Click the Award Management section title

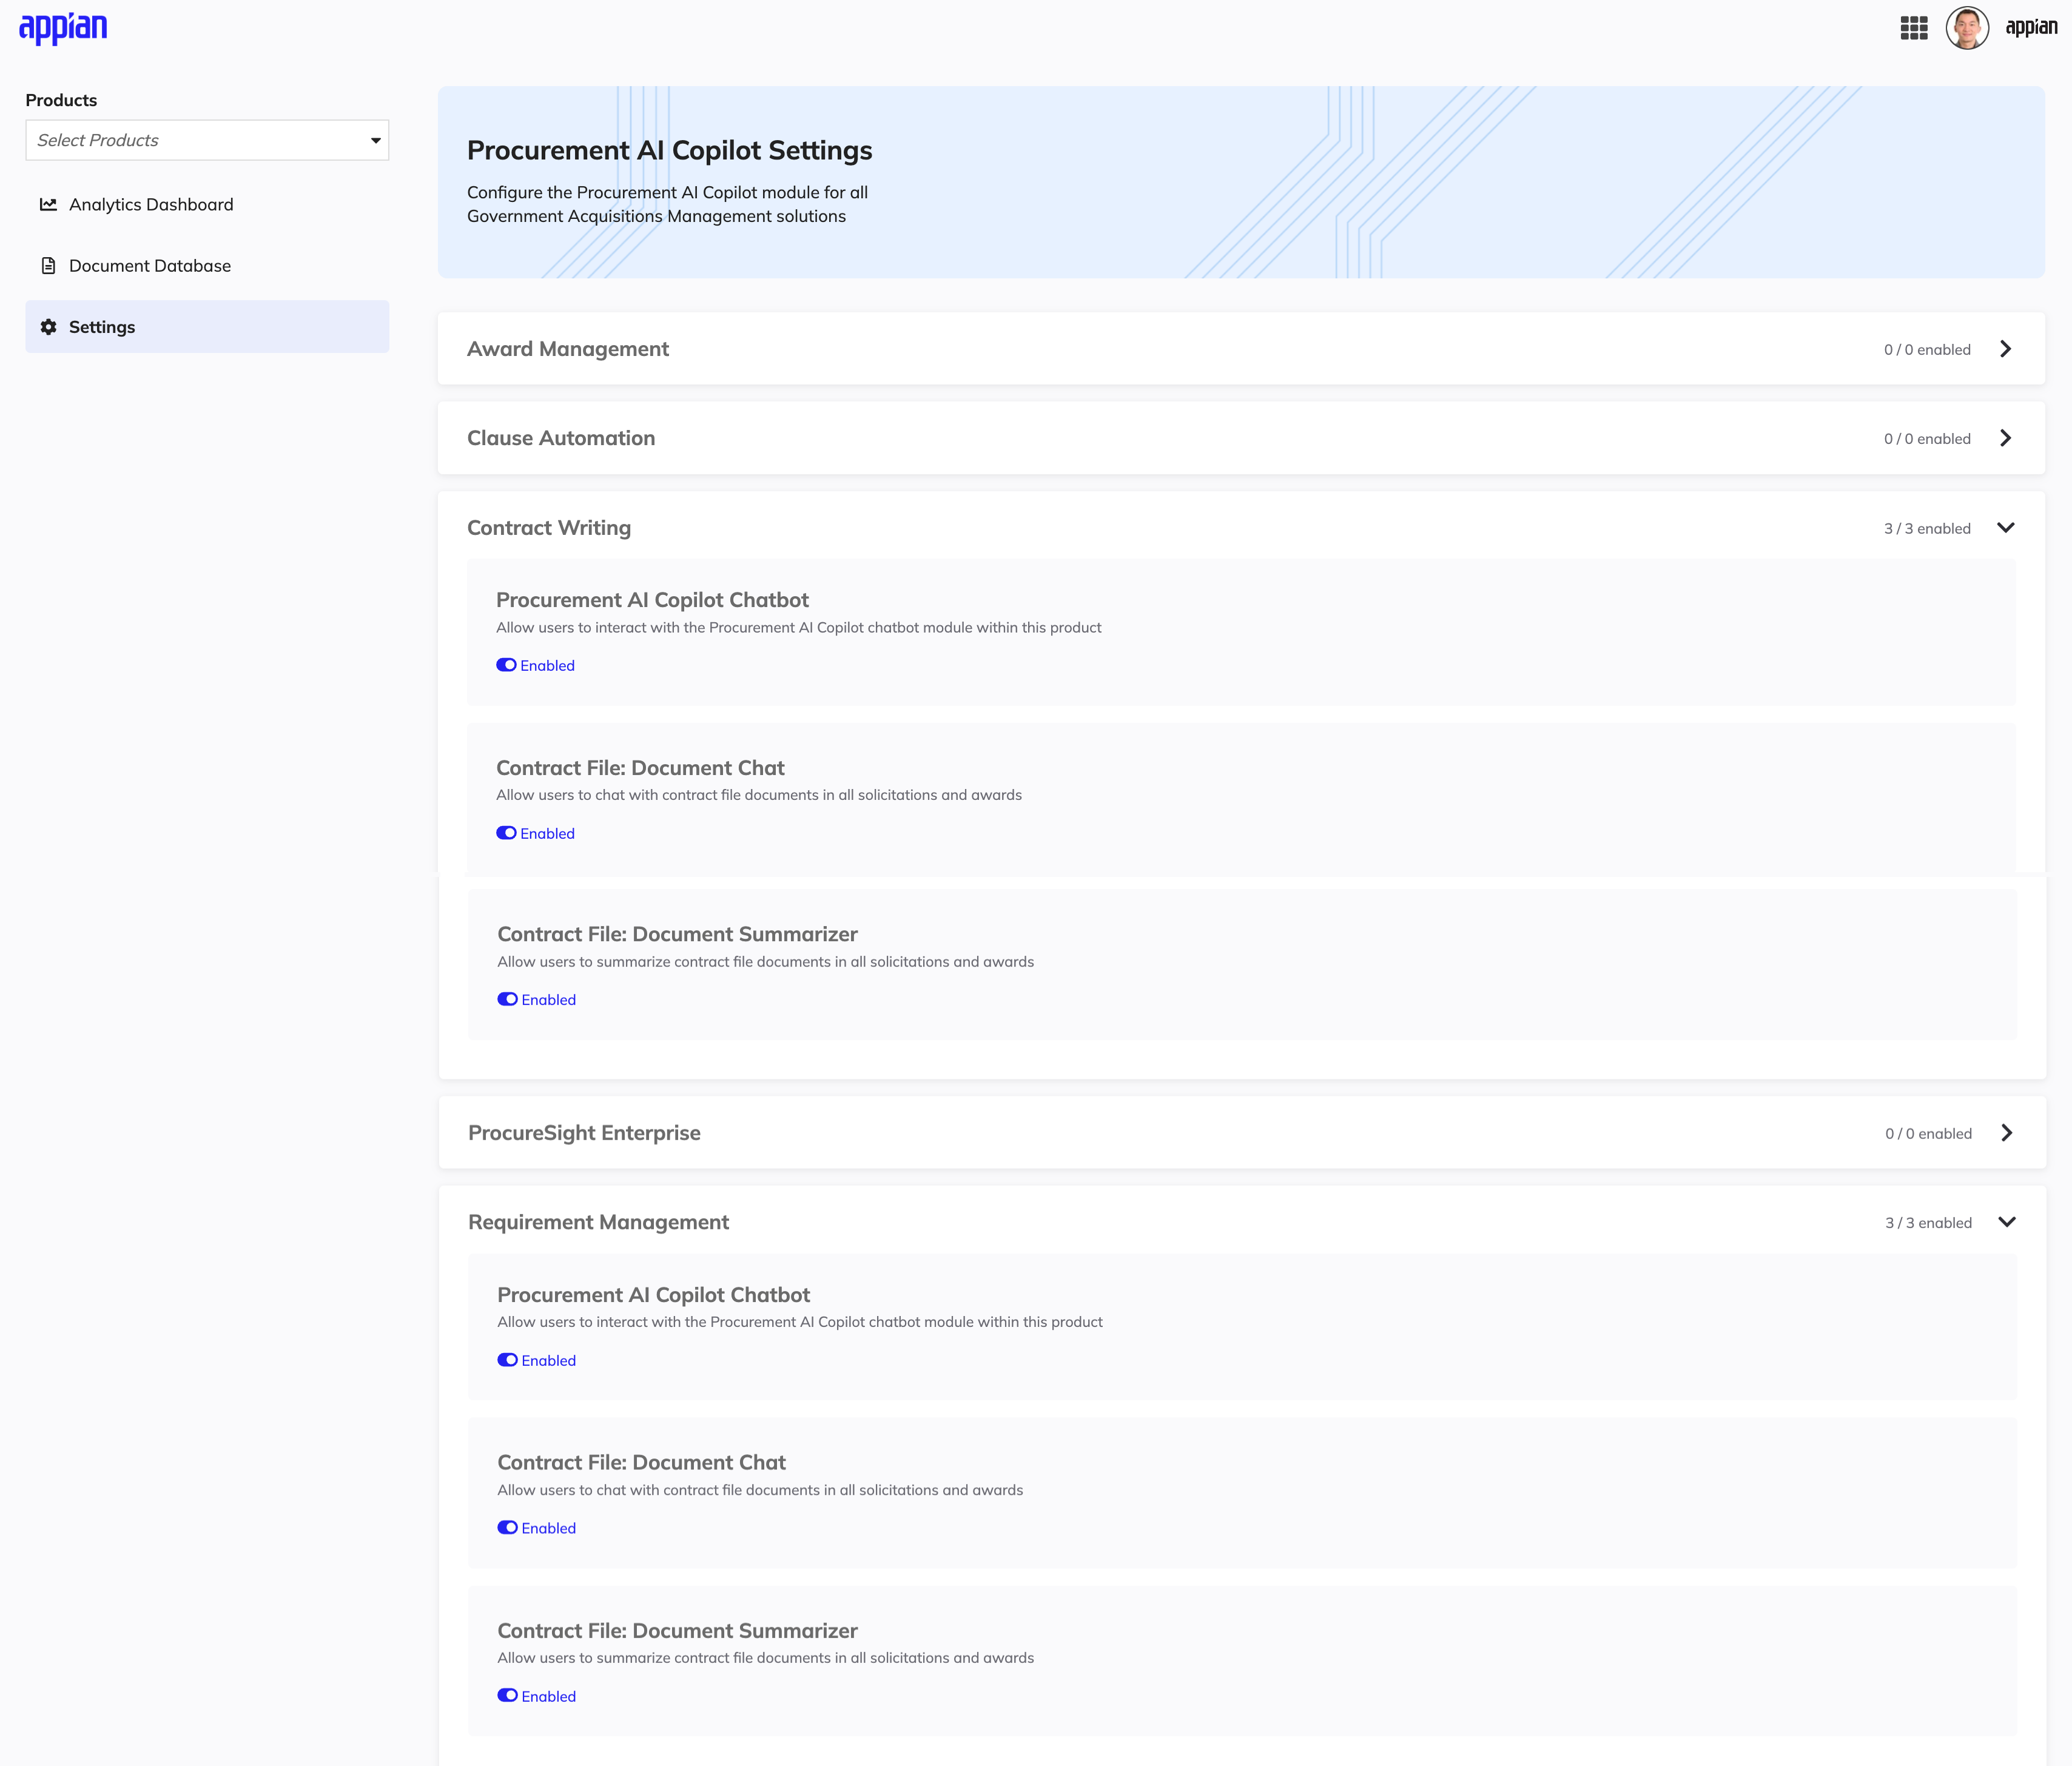(x=568, y=349)
